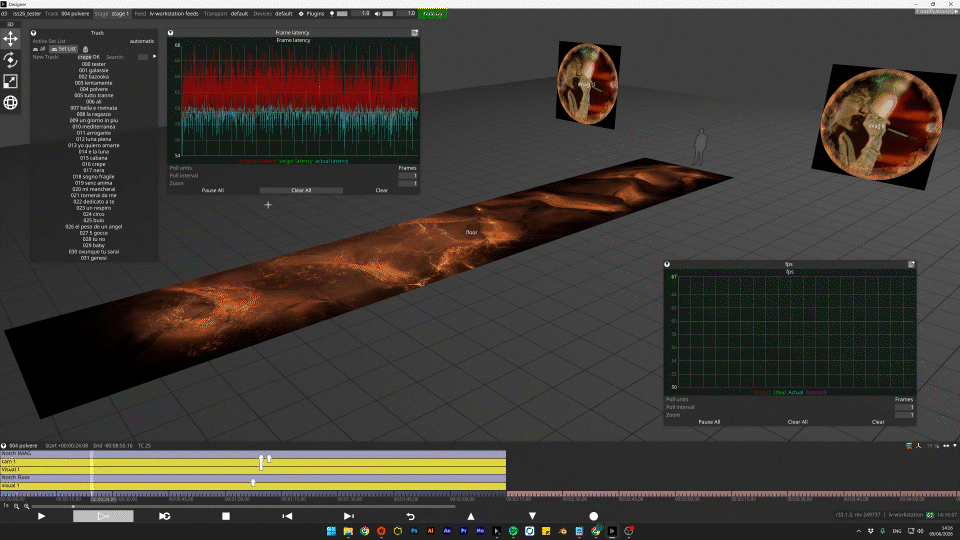Click the return-to-start undo arrow transport button
Image resolution: width=960 pixels, height=540 pixels.
pyautogui.click(x=410, y=516)
